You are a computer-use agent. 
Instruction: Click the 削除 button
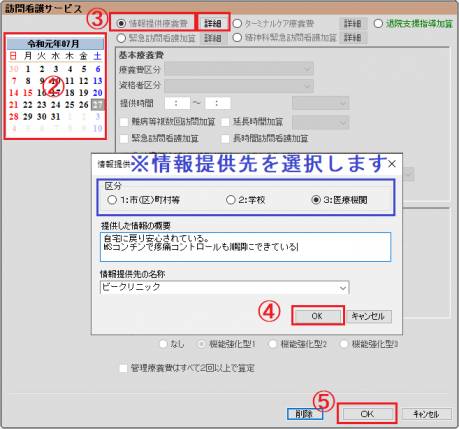(x=305, y=414)
